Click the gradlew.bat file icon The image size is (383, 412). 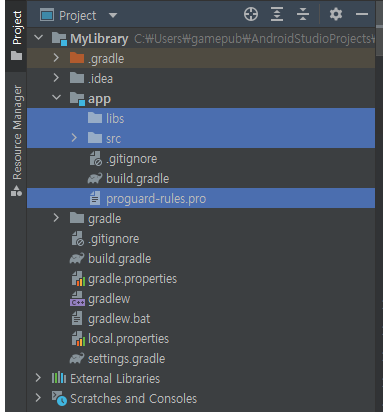coord(77,318)
